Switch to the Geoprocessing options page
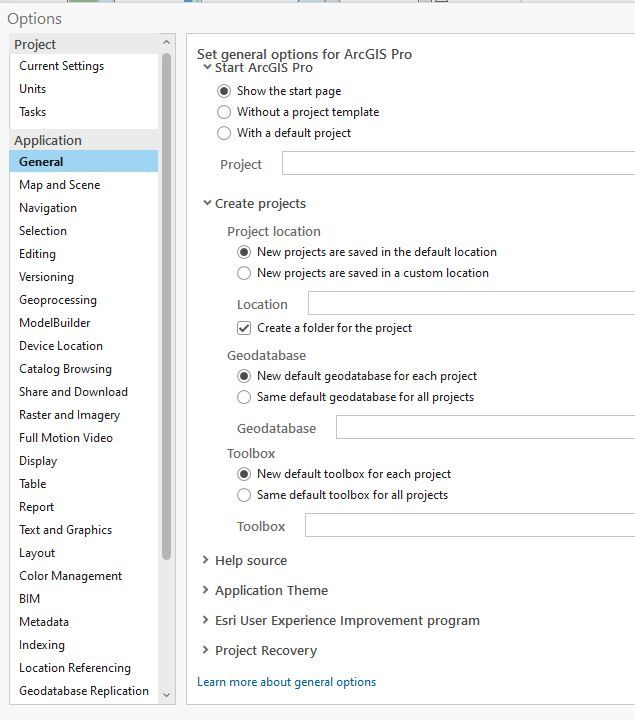Image resolution: width=635 pixels, height=720 pixels. (x=58, y=300)
